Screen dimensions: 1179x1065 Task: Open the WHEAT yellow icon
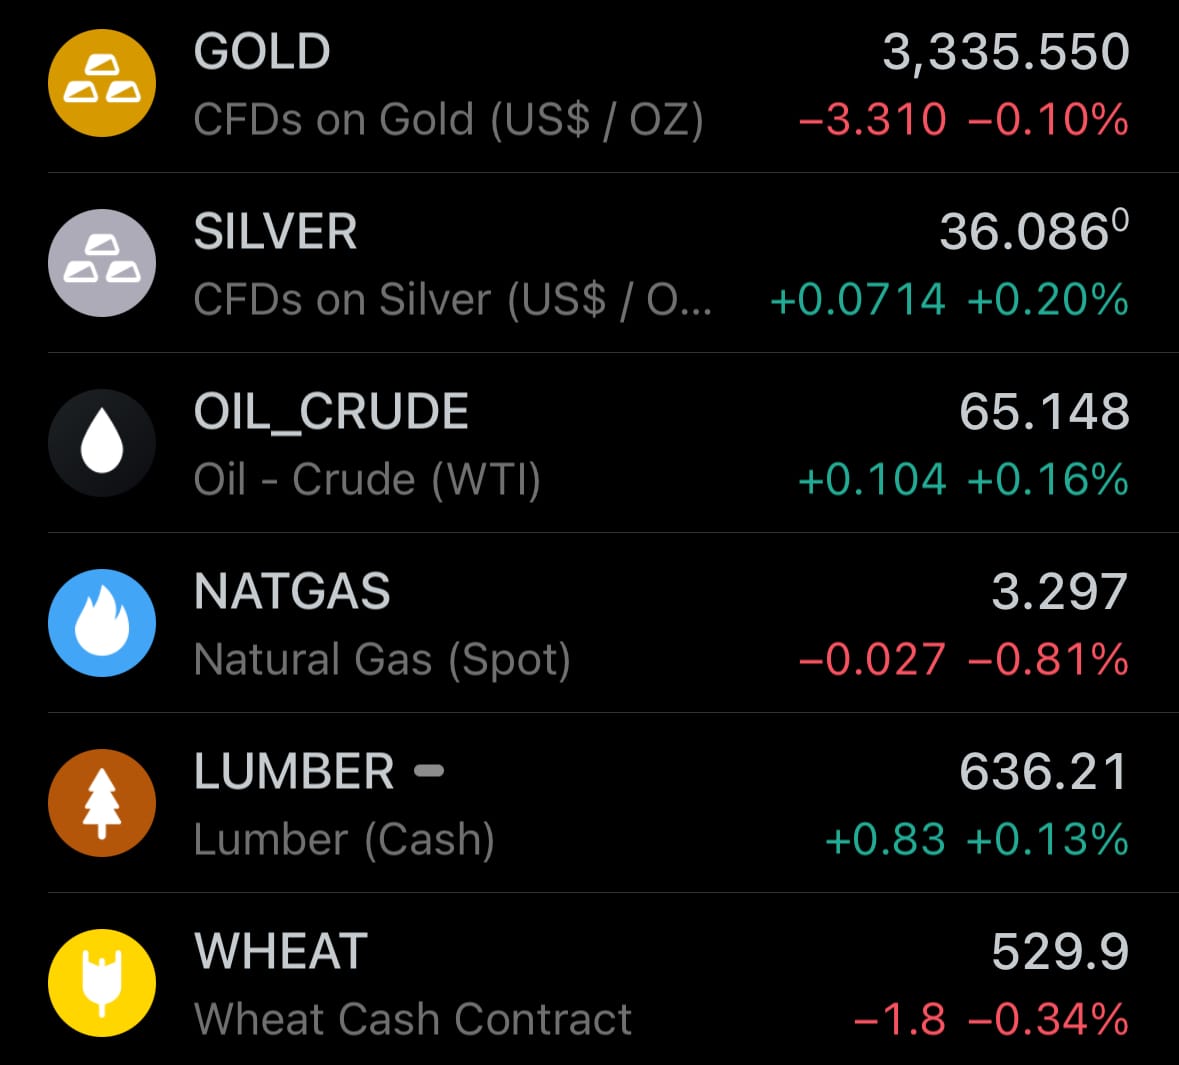102,983
